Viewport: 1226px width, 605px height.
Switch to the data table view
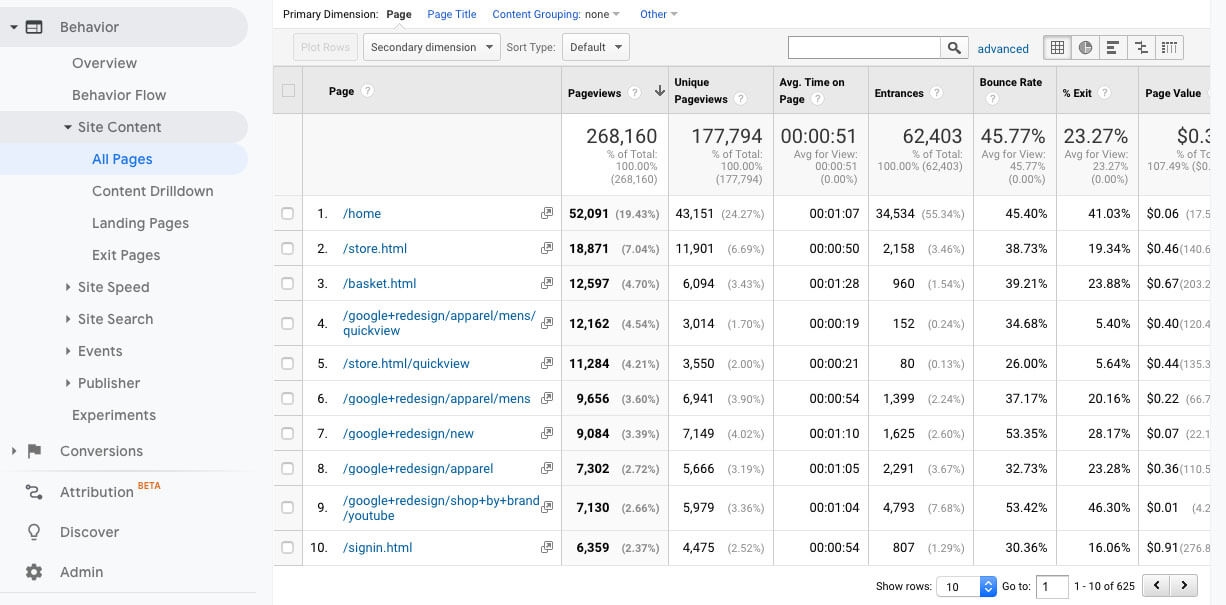(x=1057, y=47)
